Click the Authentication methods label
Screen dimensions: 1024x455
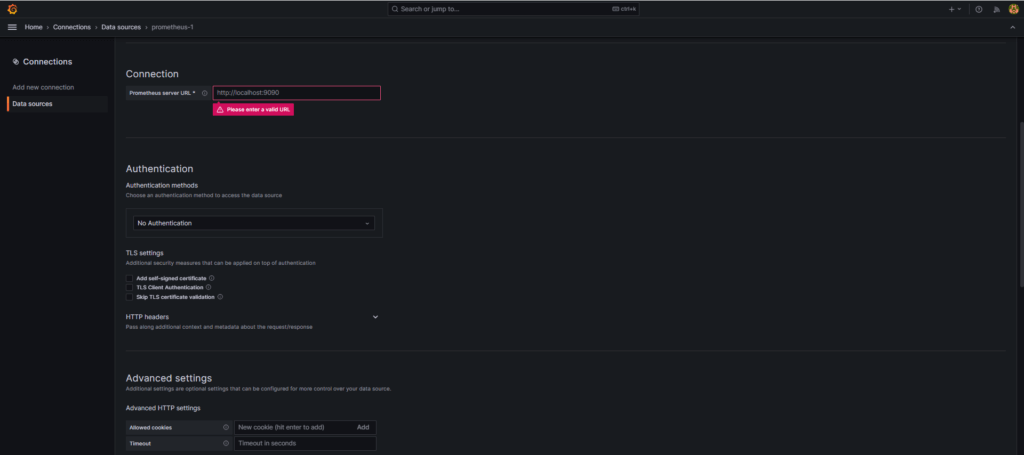click(x=161, y=185)
